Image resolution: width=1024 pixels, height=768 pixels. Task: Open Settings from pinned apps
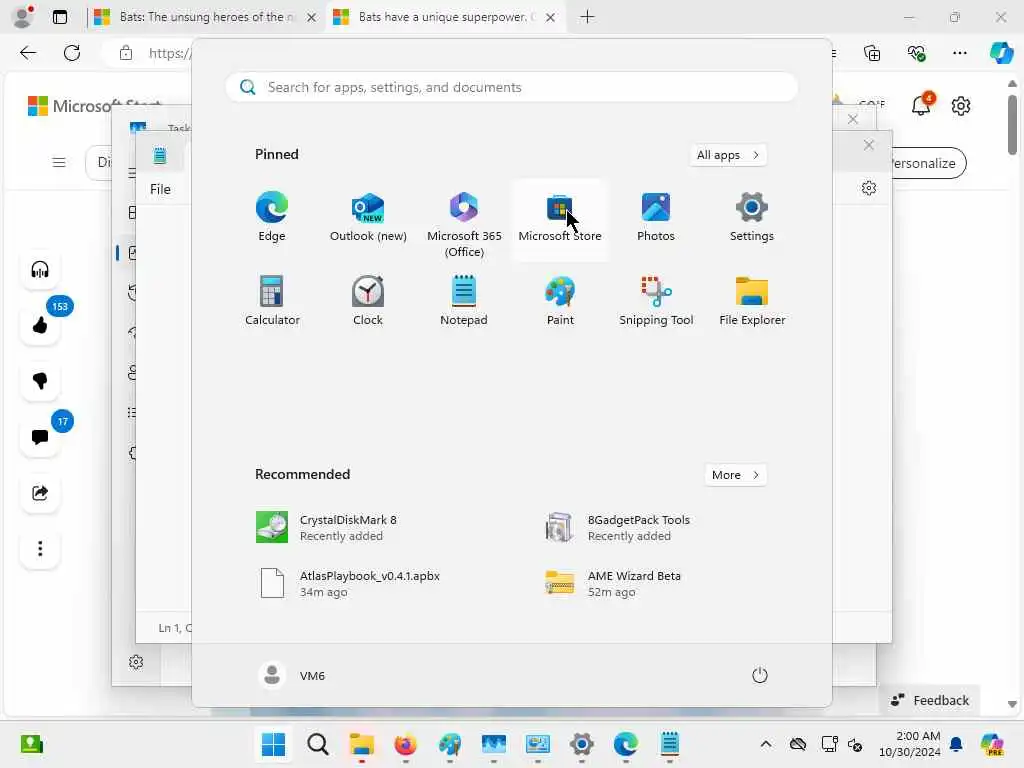752,218
